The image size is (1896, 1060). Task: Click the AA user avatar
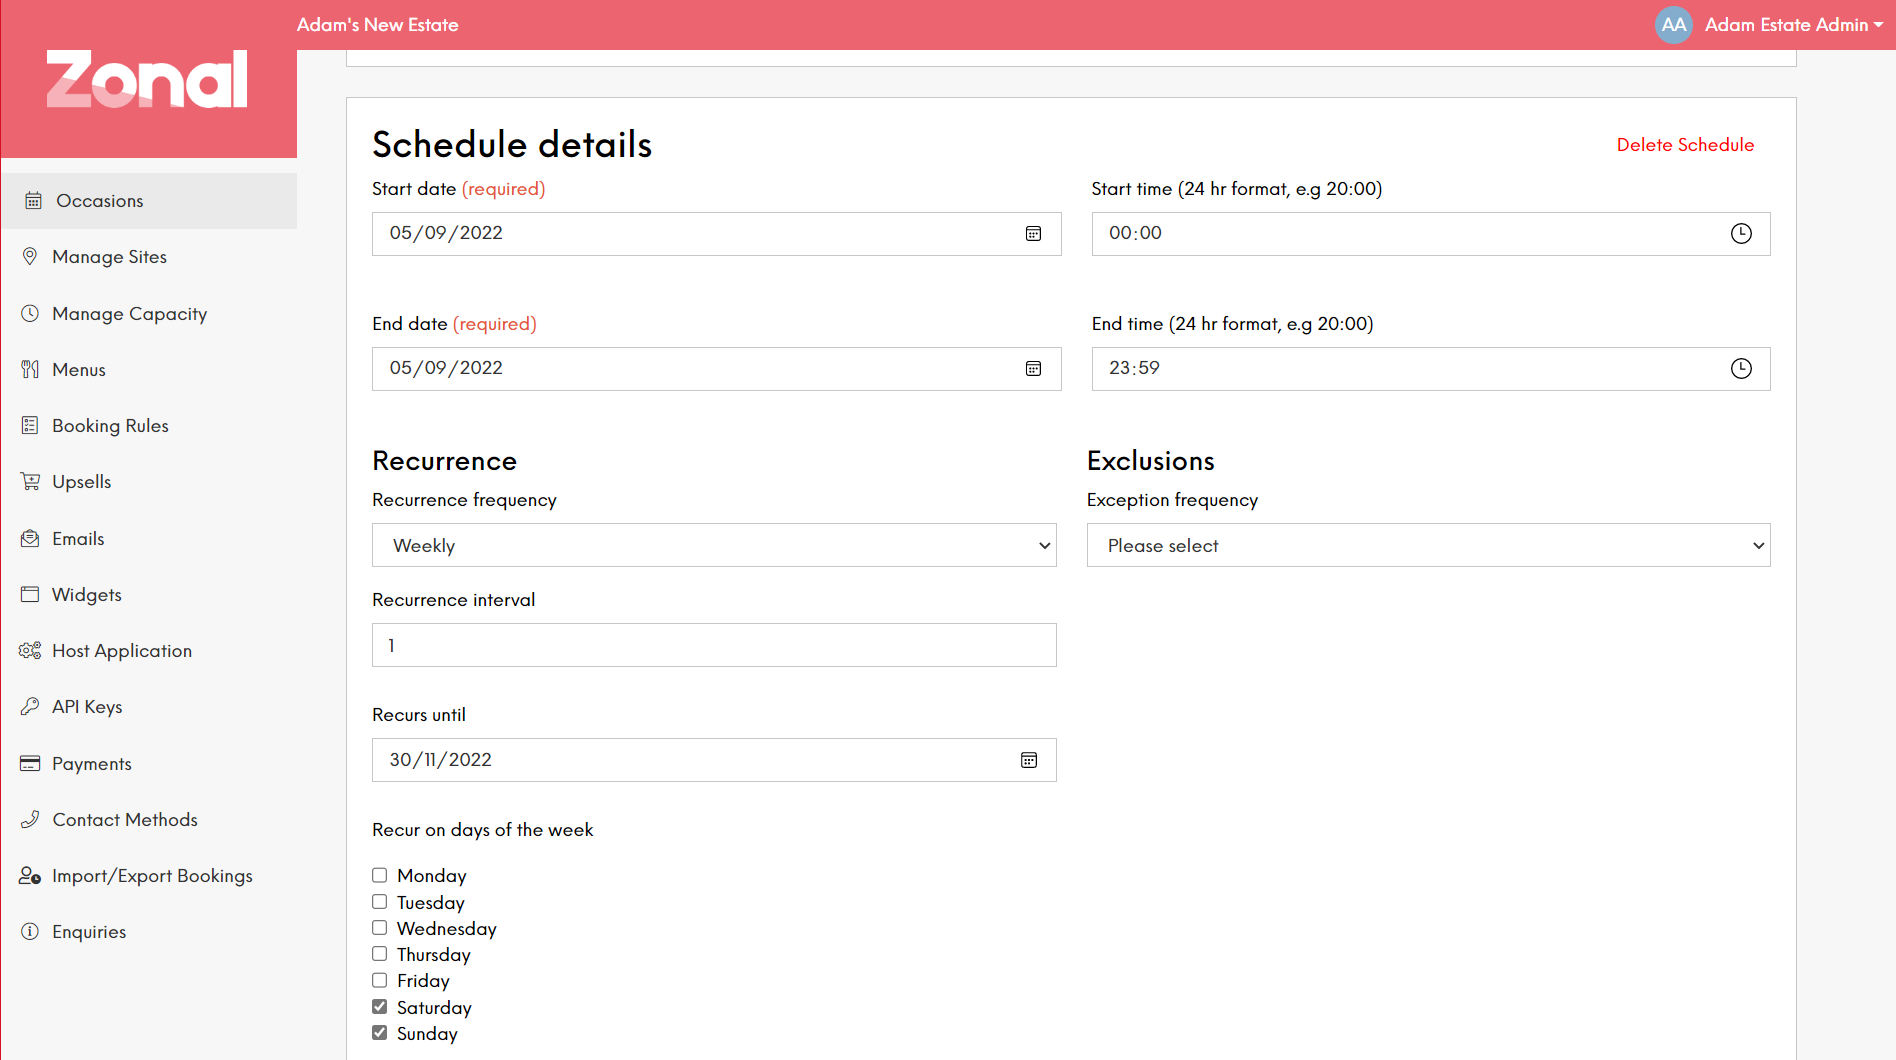[x=1673, y=25]
